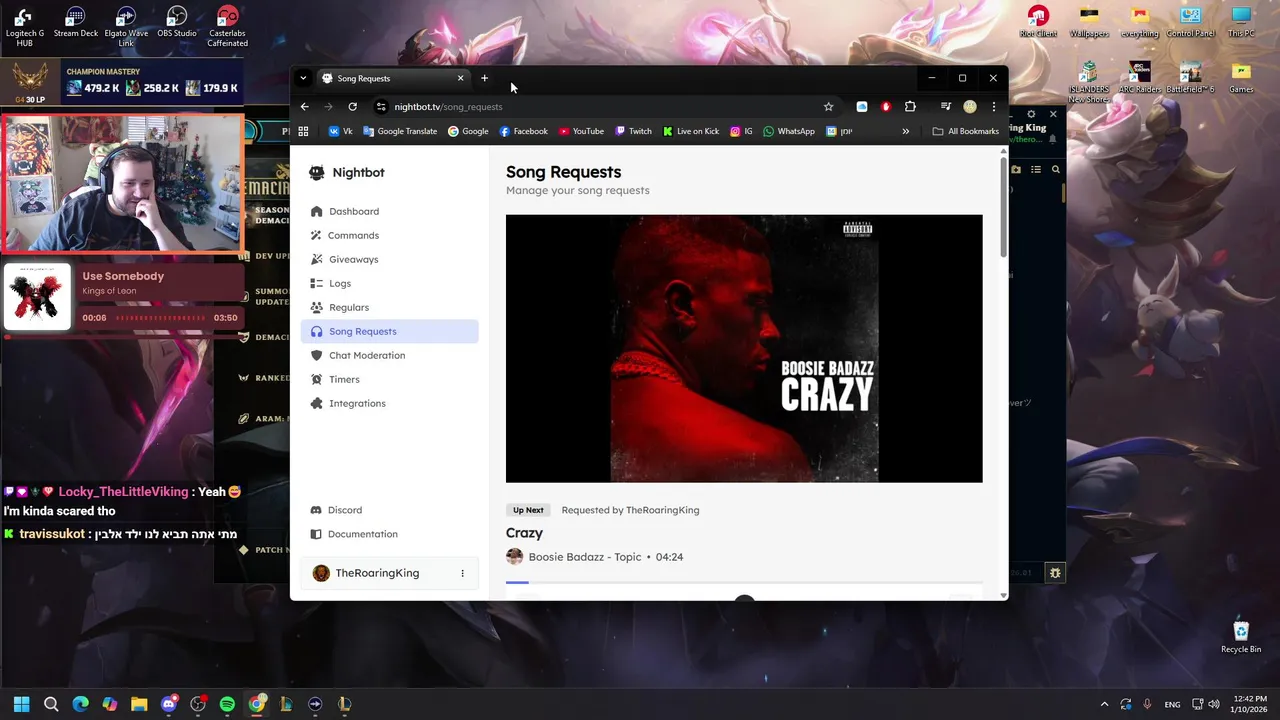
Task: Click the page vertical scrollbar
Action: (x=1003, y=208)
